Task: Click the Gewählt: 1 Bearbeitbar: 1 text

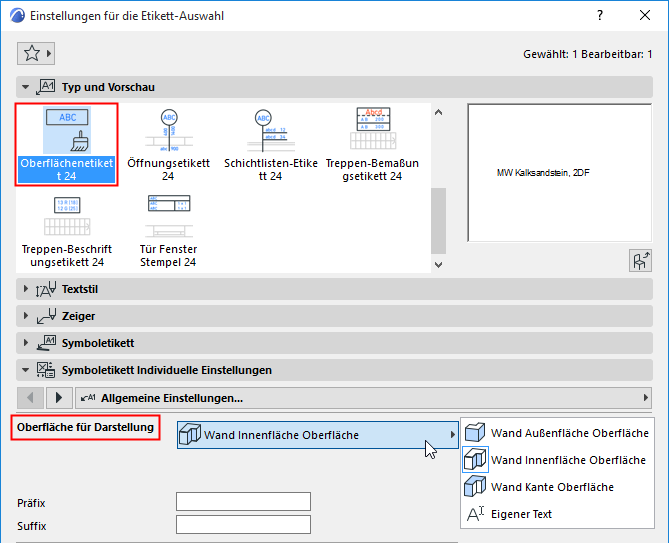Action: (588, 55)
